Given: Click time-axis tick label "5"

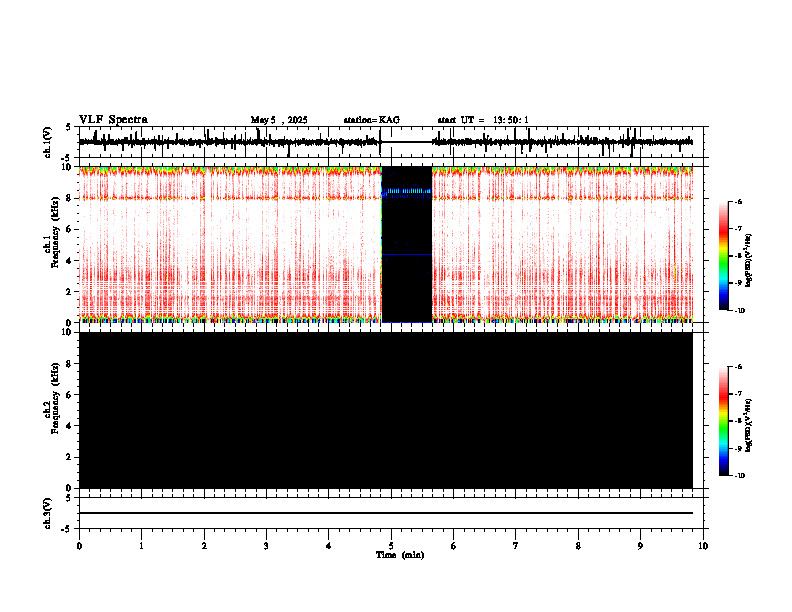Looking at the screenshot, I should tap(391, 546).
